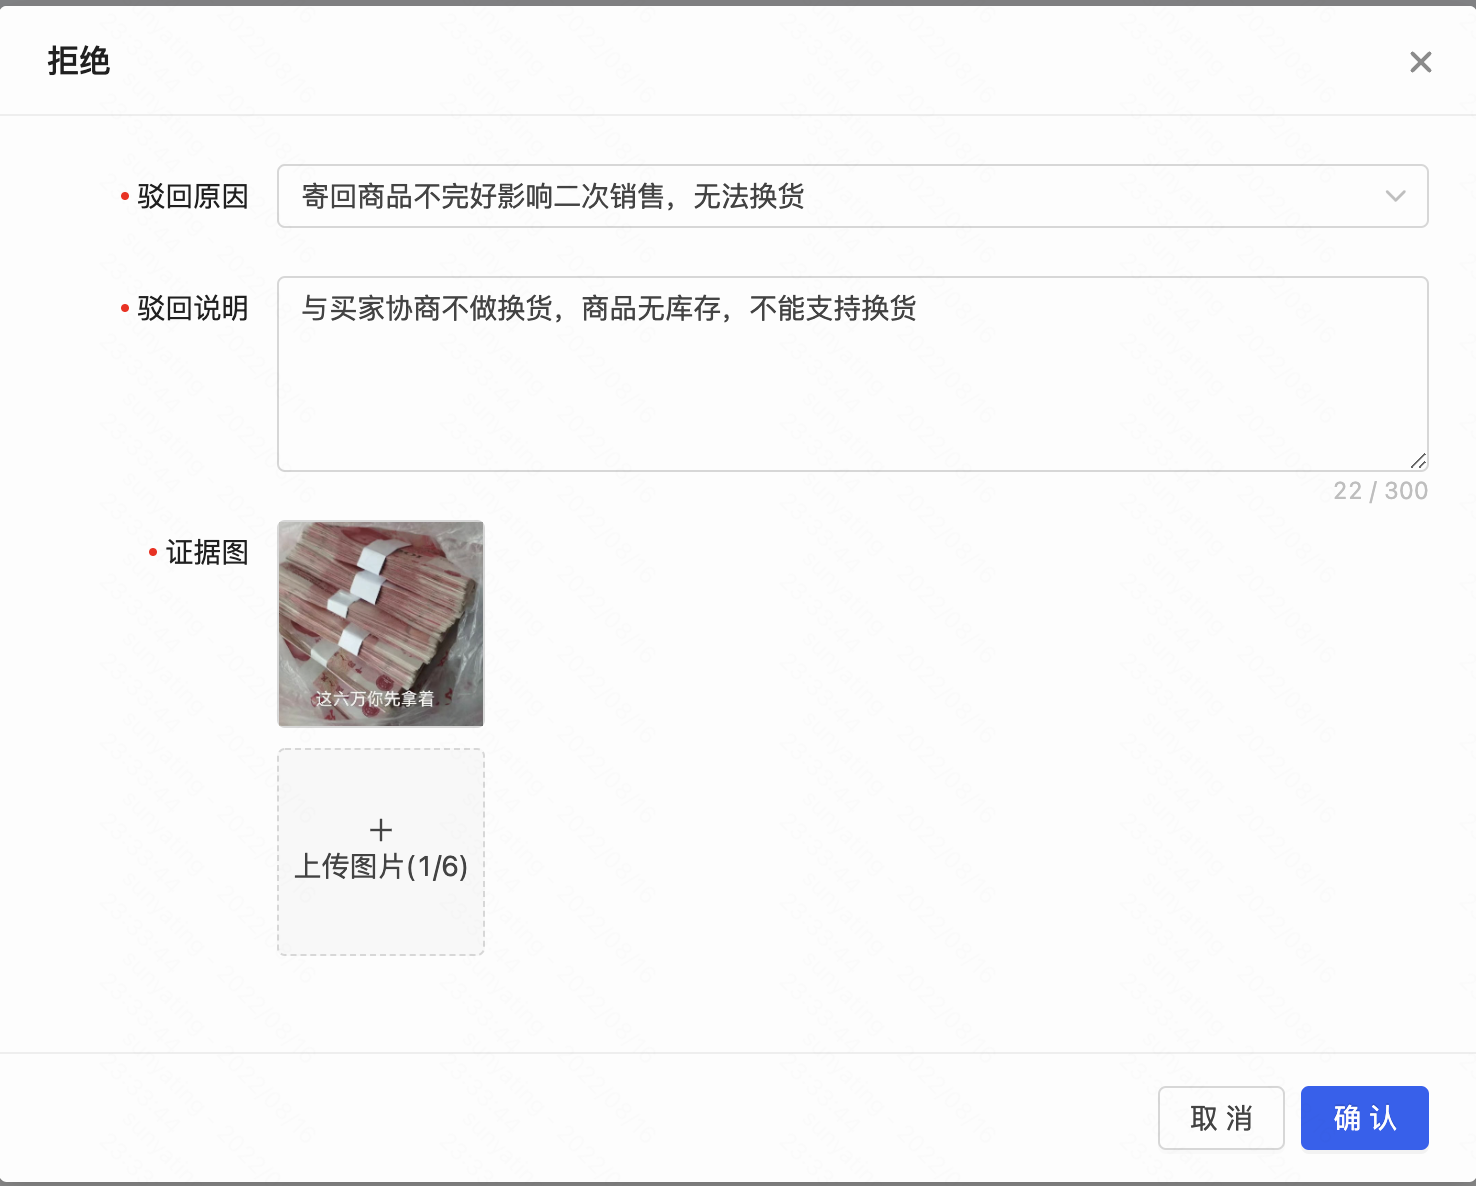Screen dimensions: 1476x1186
Task: Click the 驳回原因 field label
Action: coord(193,196)
